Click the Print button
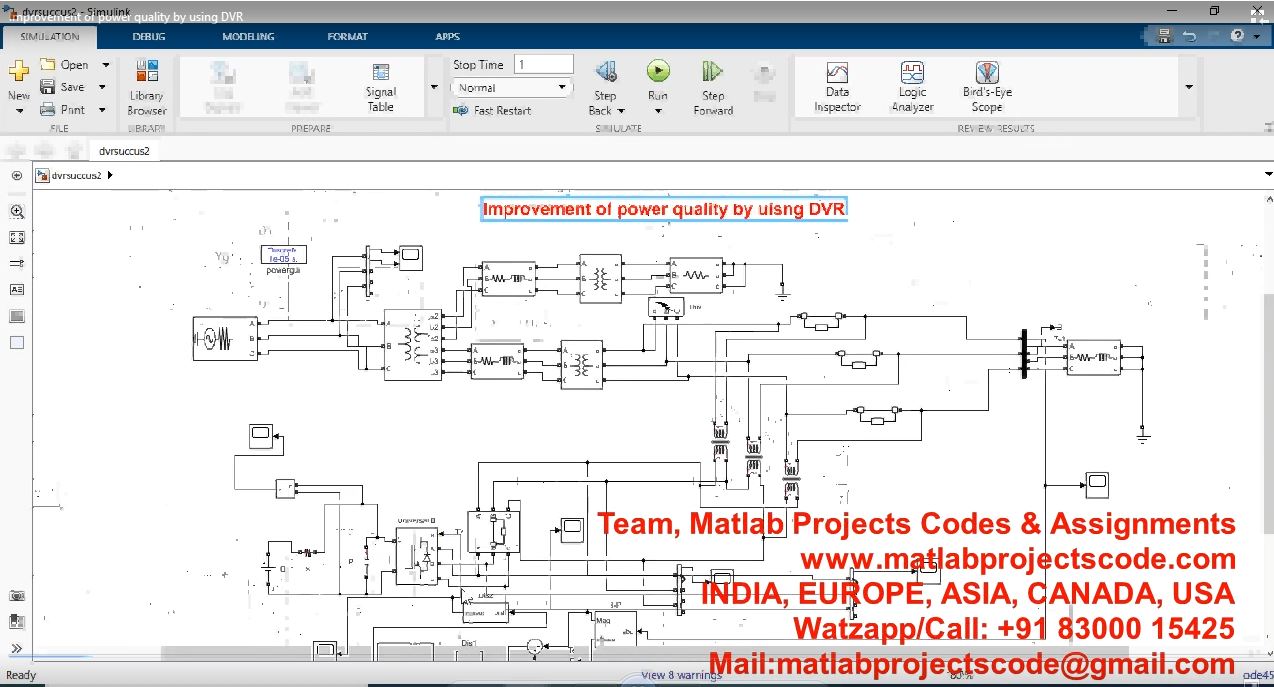 point(64,110)
